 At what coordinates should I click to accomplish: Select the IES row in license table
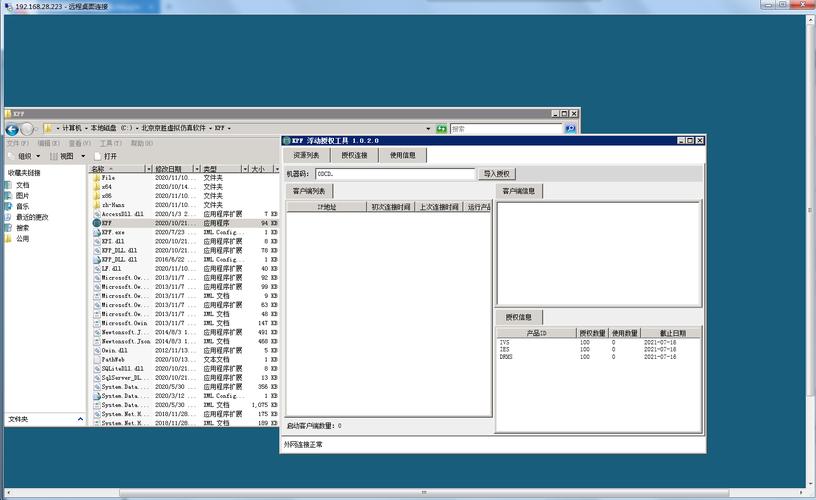click(598, 350)
